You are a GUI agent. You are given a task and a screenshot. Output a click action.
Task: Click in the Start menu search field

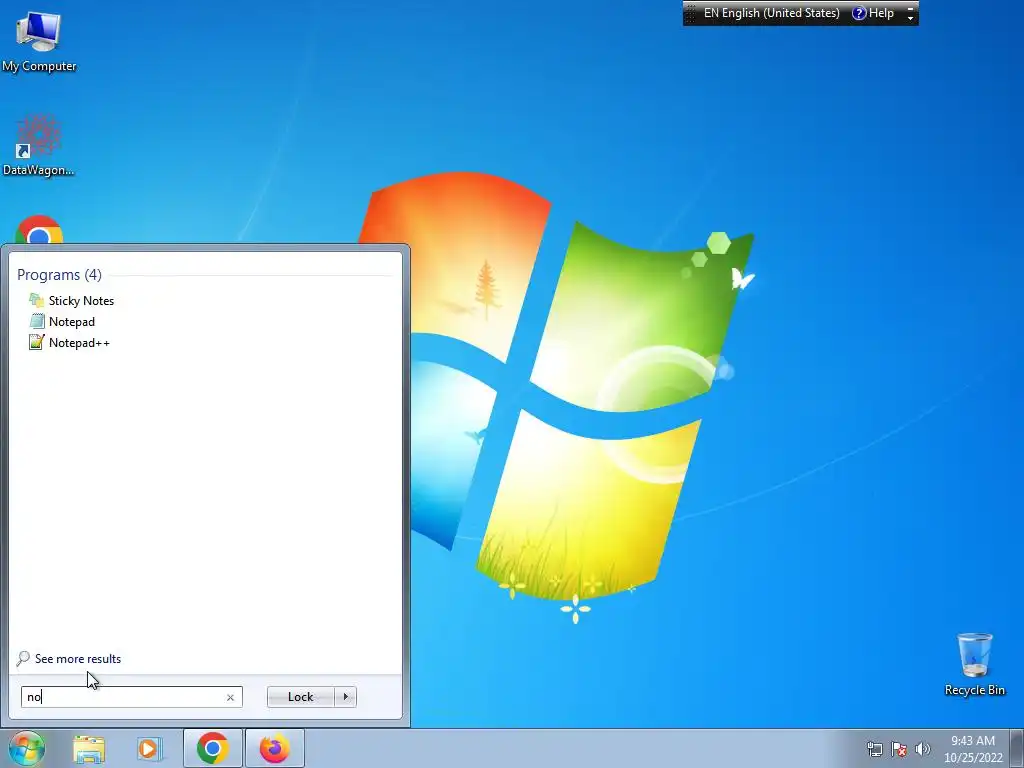131,697
